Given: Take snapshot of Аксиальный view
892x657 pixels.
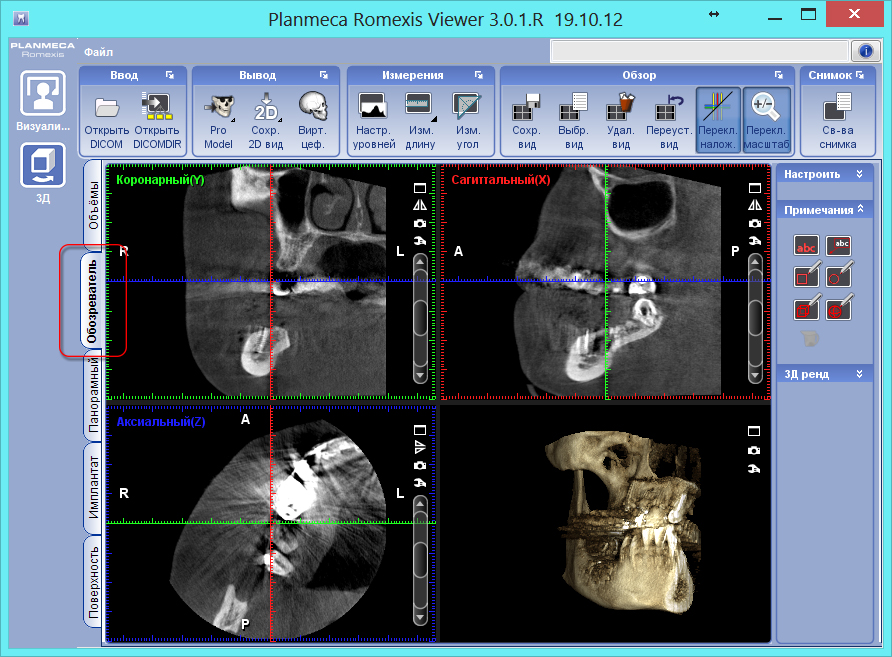Looking at the screenshot, I should 420,465.
